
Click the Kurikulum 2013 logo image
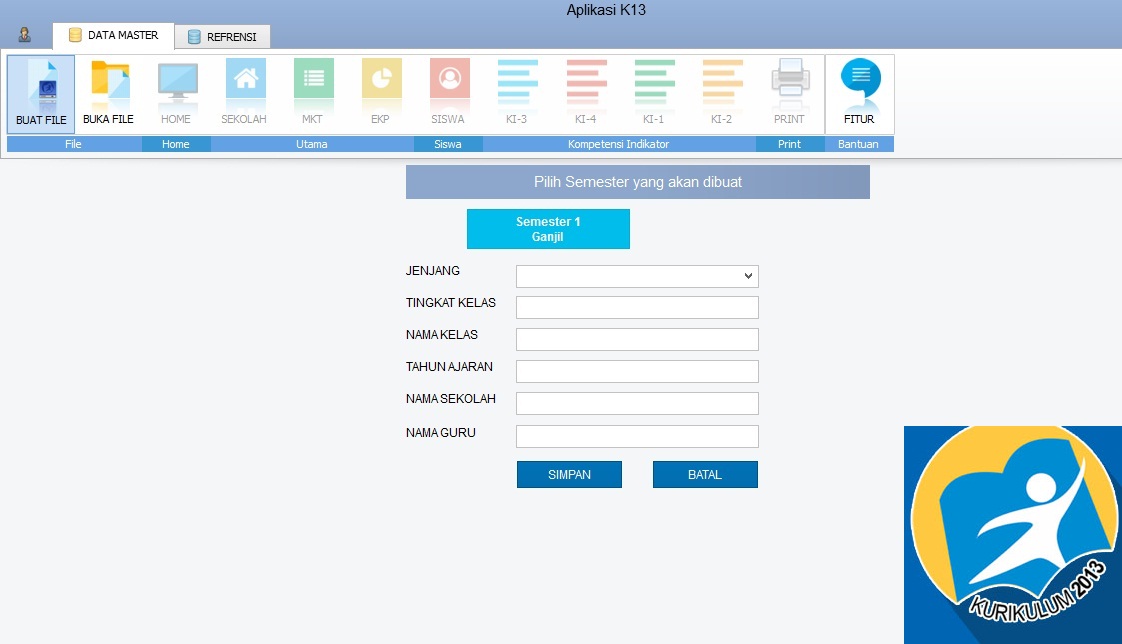pyautogui.click(x=1013, y=535)
